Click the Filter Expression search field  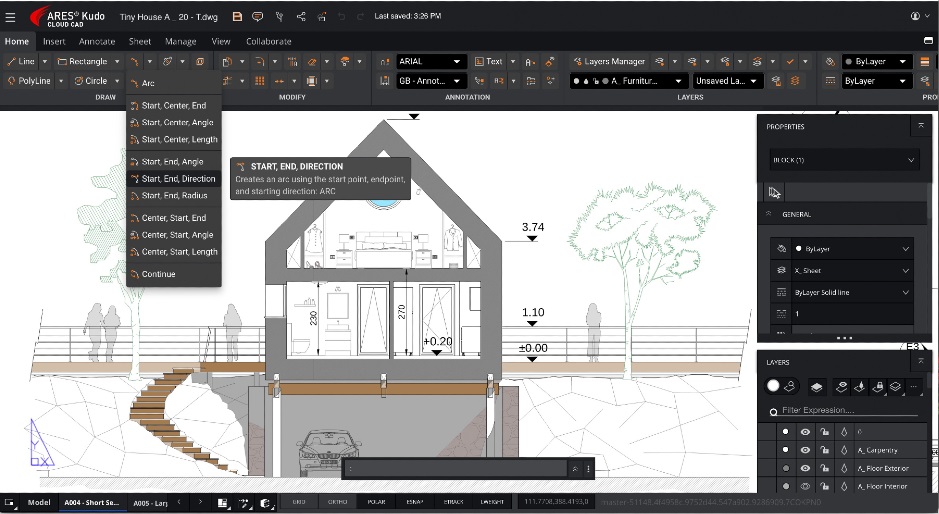click(845, 411)
